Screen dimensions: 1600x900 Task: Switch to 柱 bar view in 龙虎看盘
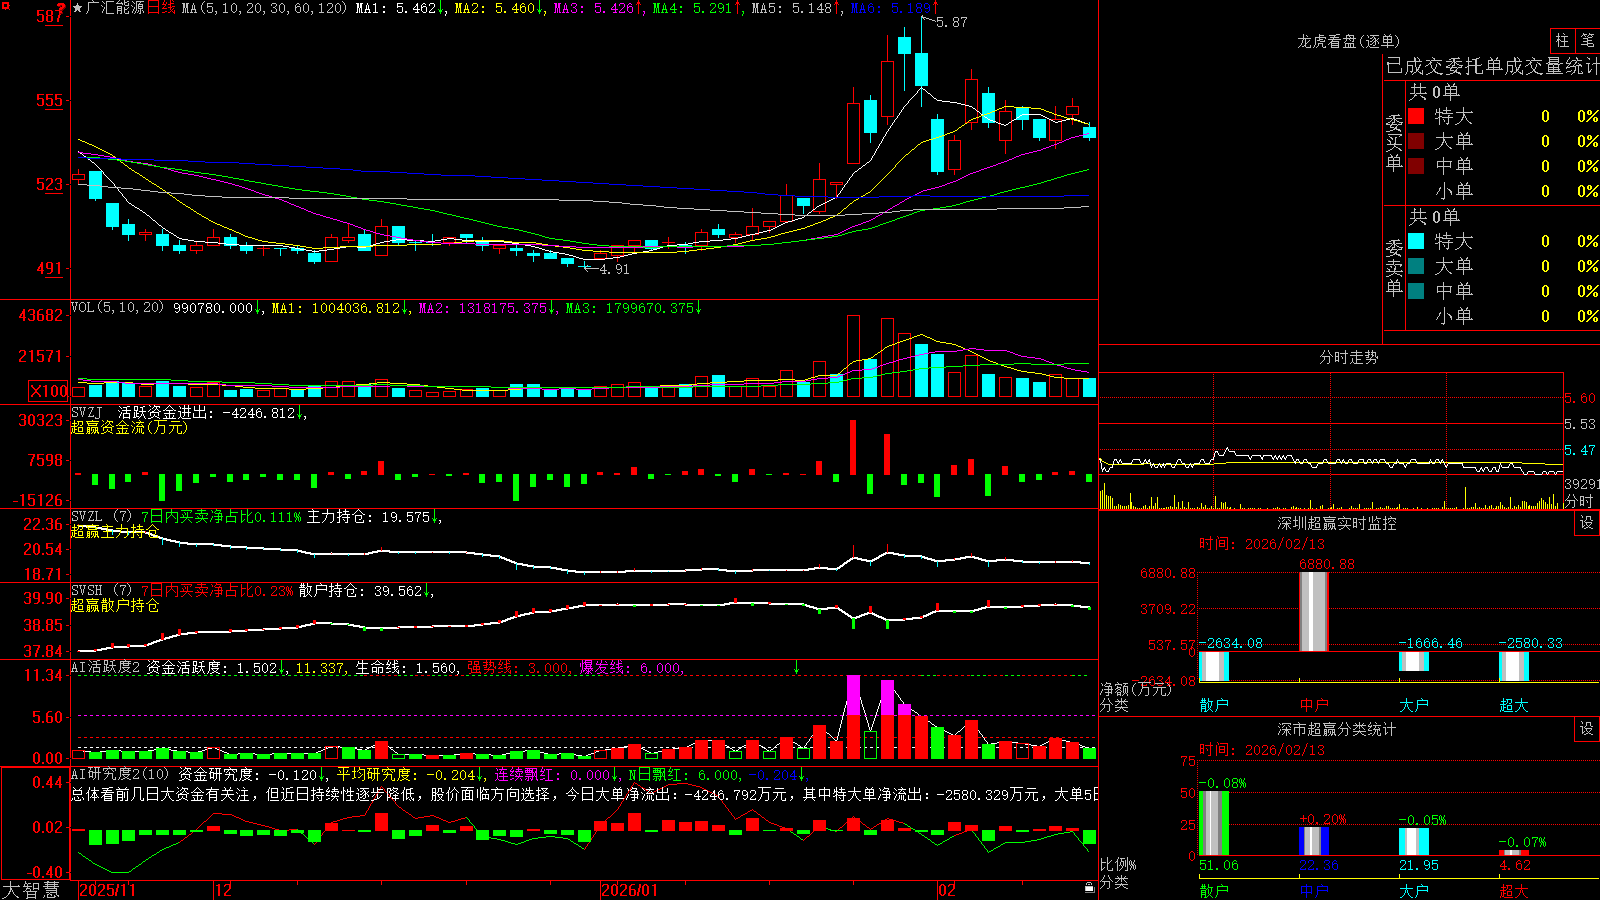(x=1562, y=40)
